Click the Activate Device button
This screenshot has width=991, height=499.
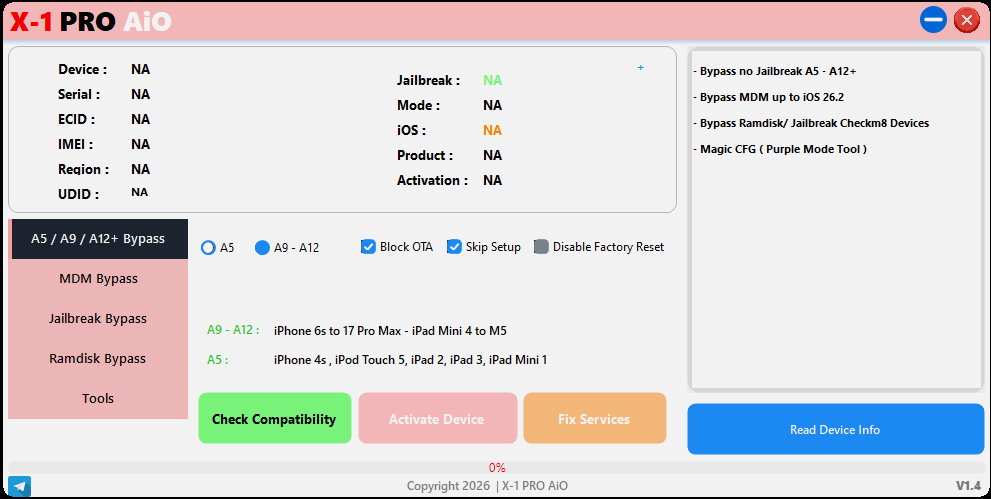coord(437,418)
